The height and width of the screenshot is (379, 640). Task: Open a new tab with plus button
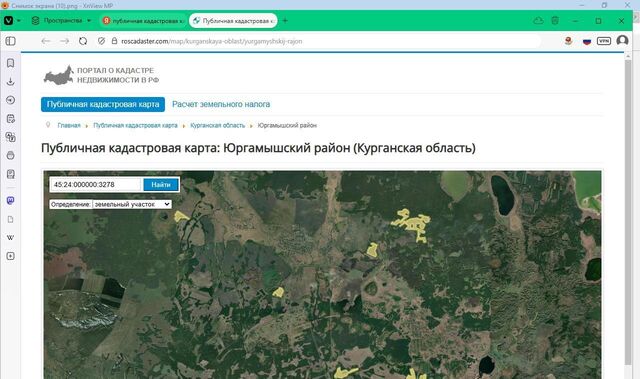(x=285, y=21)
